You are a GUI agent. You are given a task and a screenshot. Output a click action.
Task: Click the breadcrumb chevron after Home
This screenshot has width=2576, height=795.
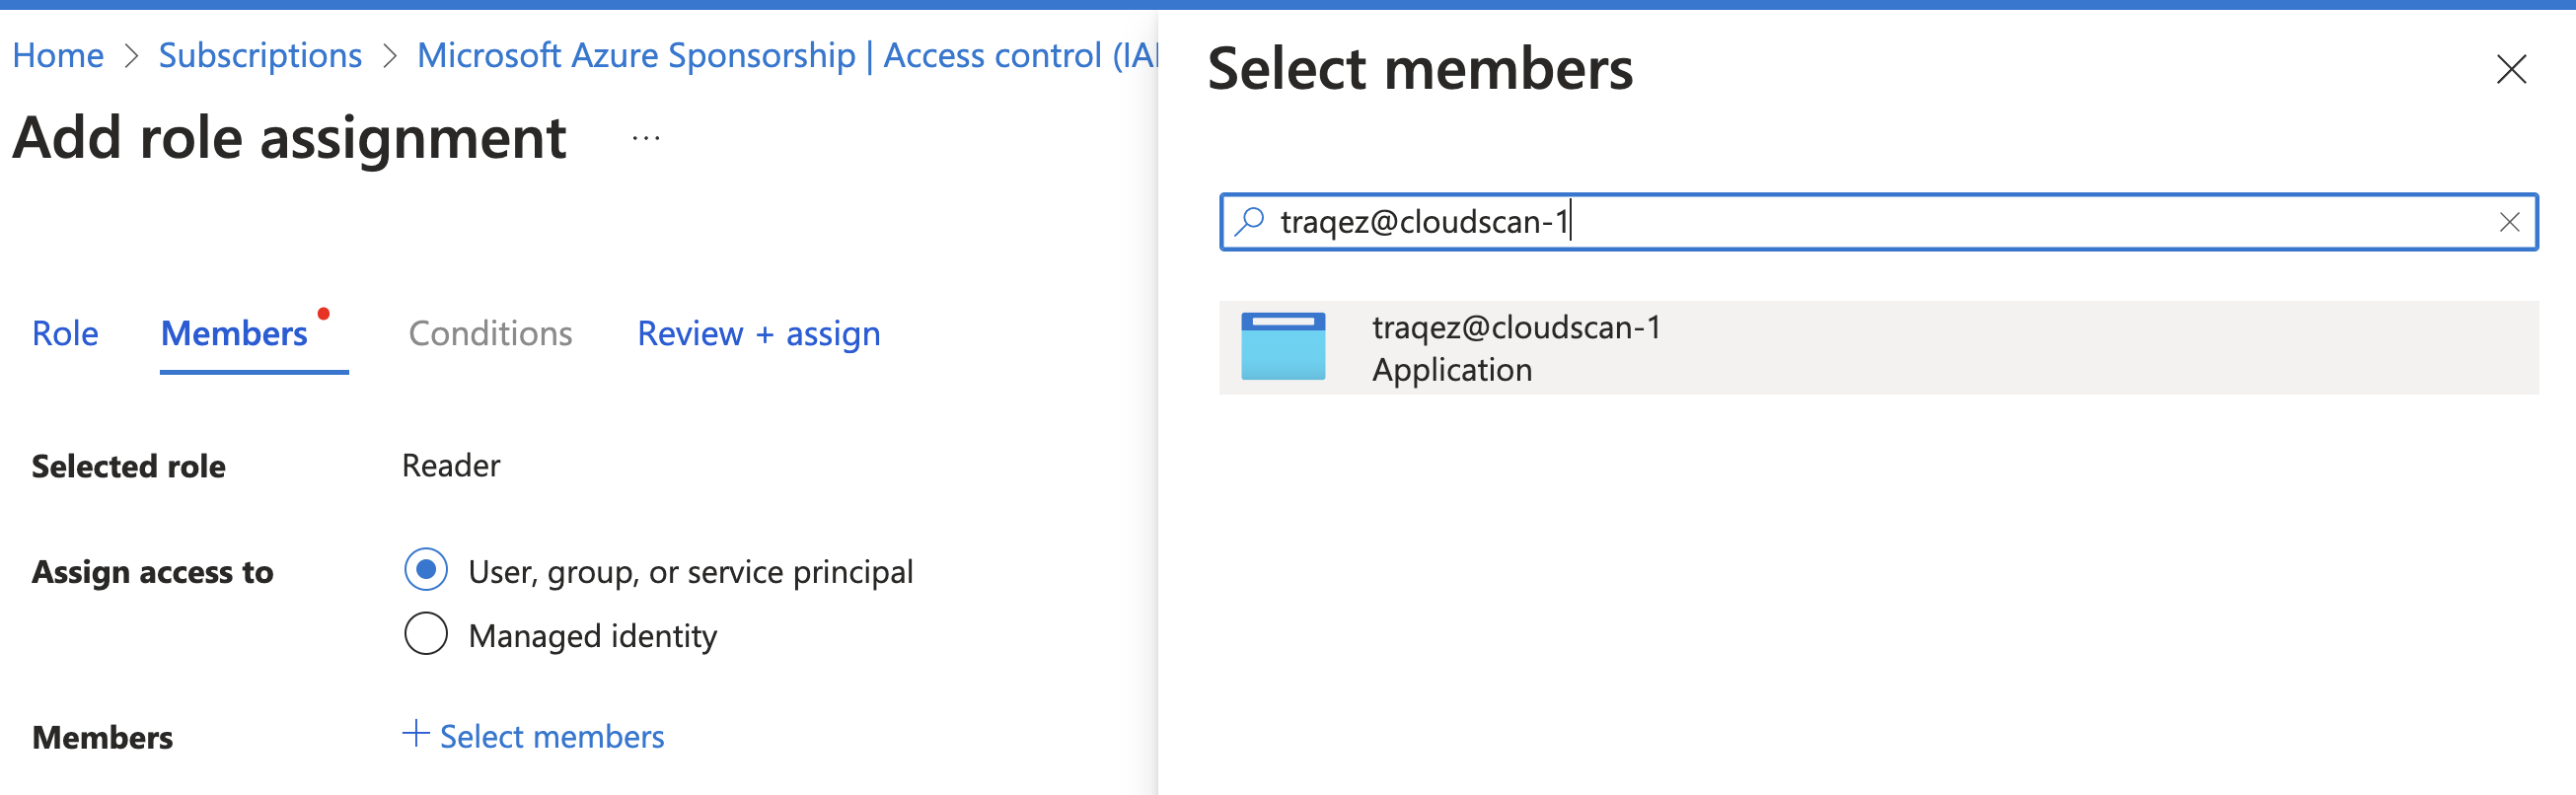tap(131, 57)
